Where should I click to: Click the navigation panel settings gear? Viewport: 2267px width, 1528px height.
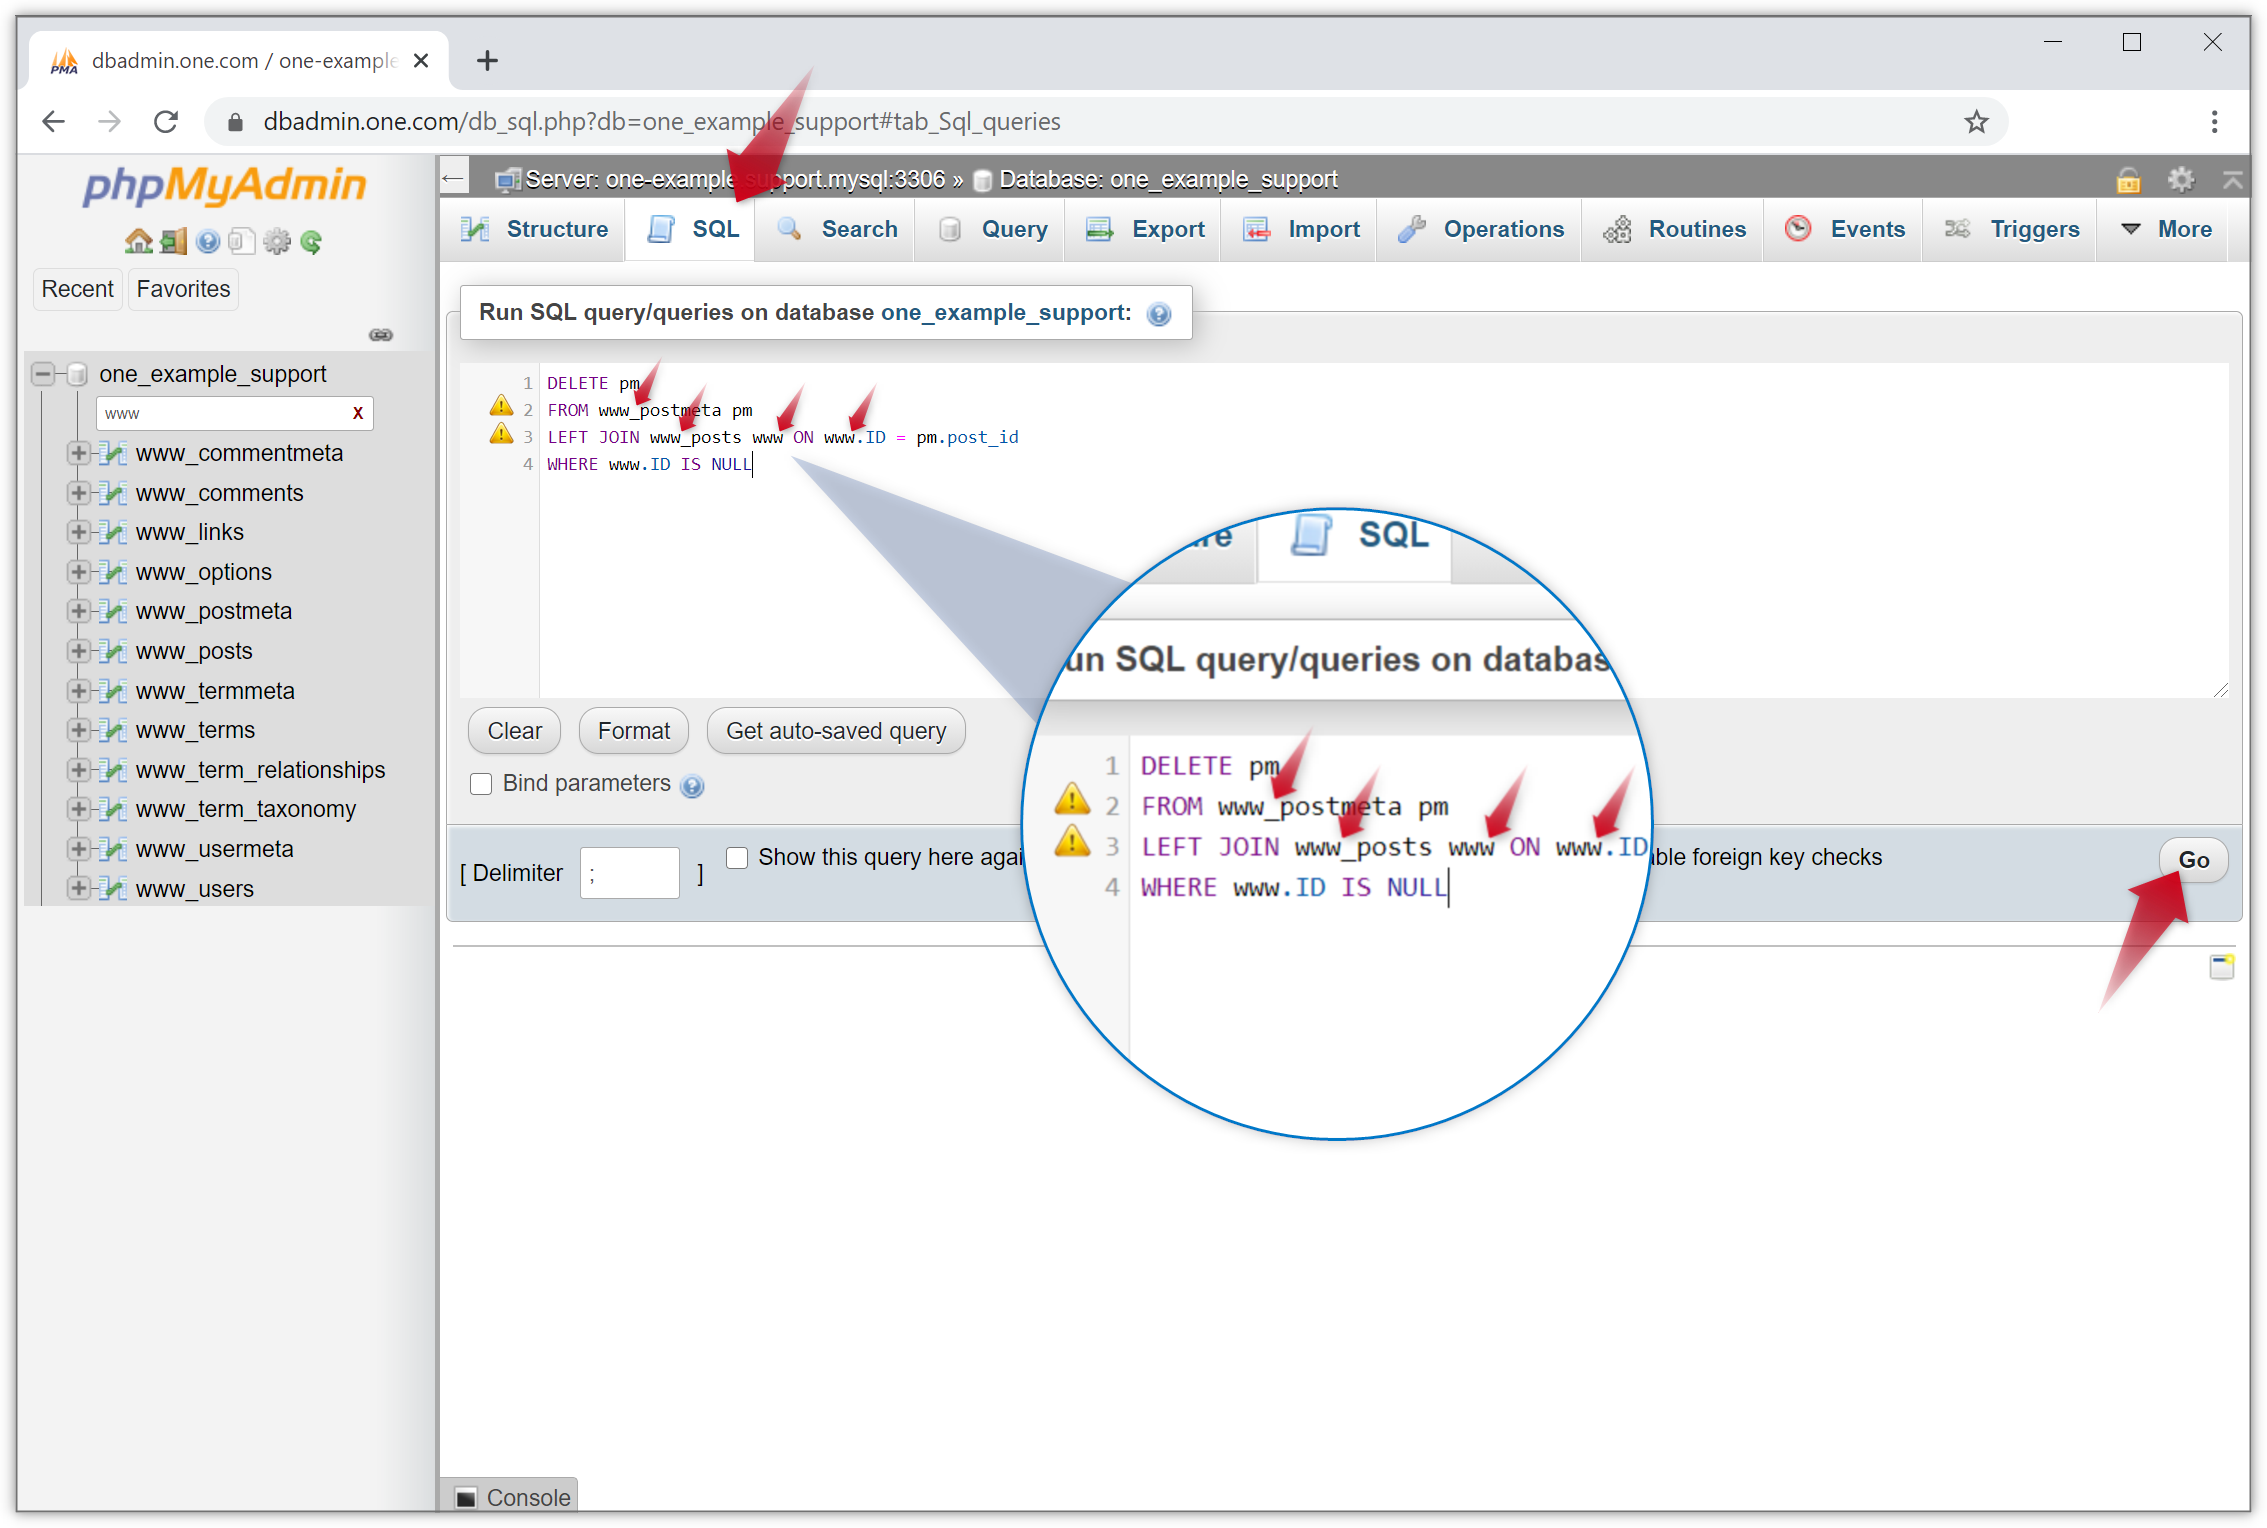click(x=277, y=241)
